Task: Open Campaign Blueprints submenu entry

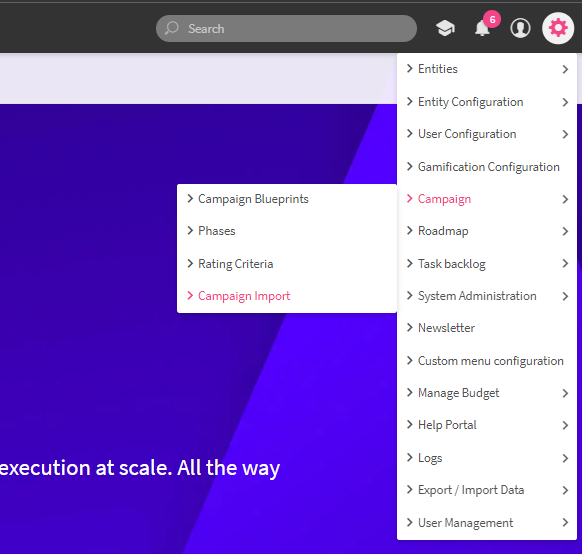Action: point(253,199)
